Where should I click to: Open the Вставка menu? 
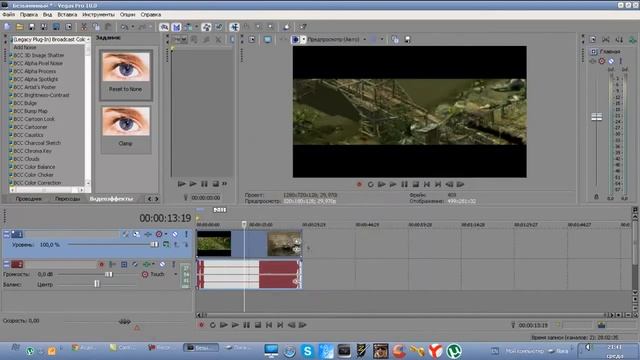[67, 14]
